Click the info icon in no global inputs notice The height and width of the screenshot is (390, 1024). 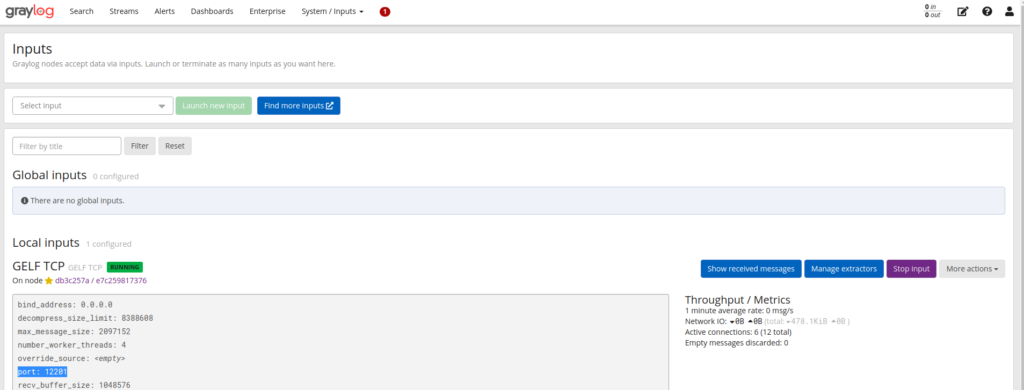point(24,201)
